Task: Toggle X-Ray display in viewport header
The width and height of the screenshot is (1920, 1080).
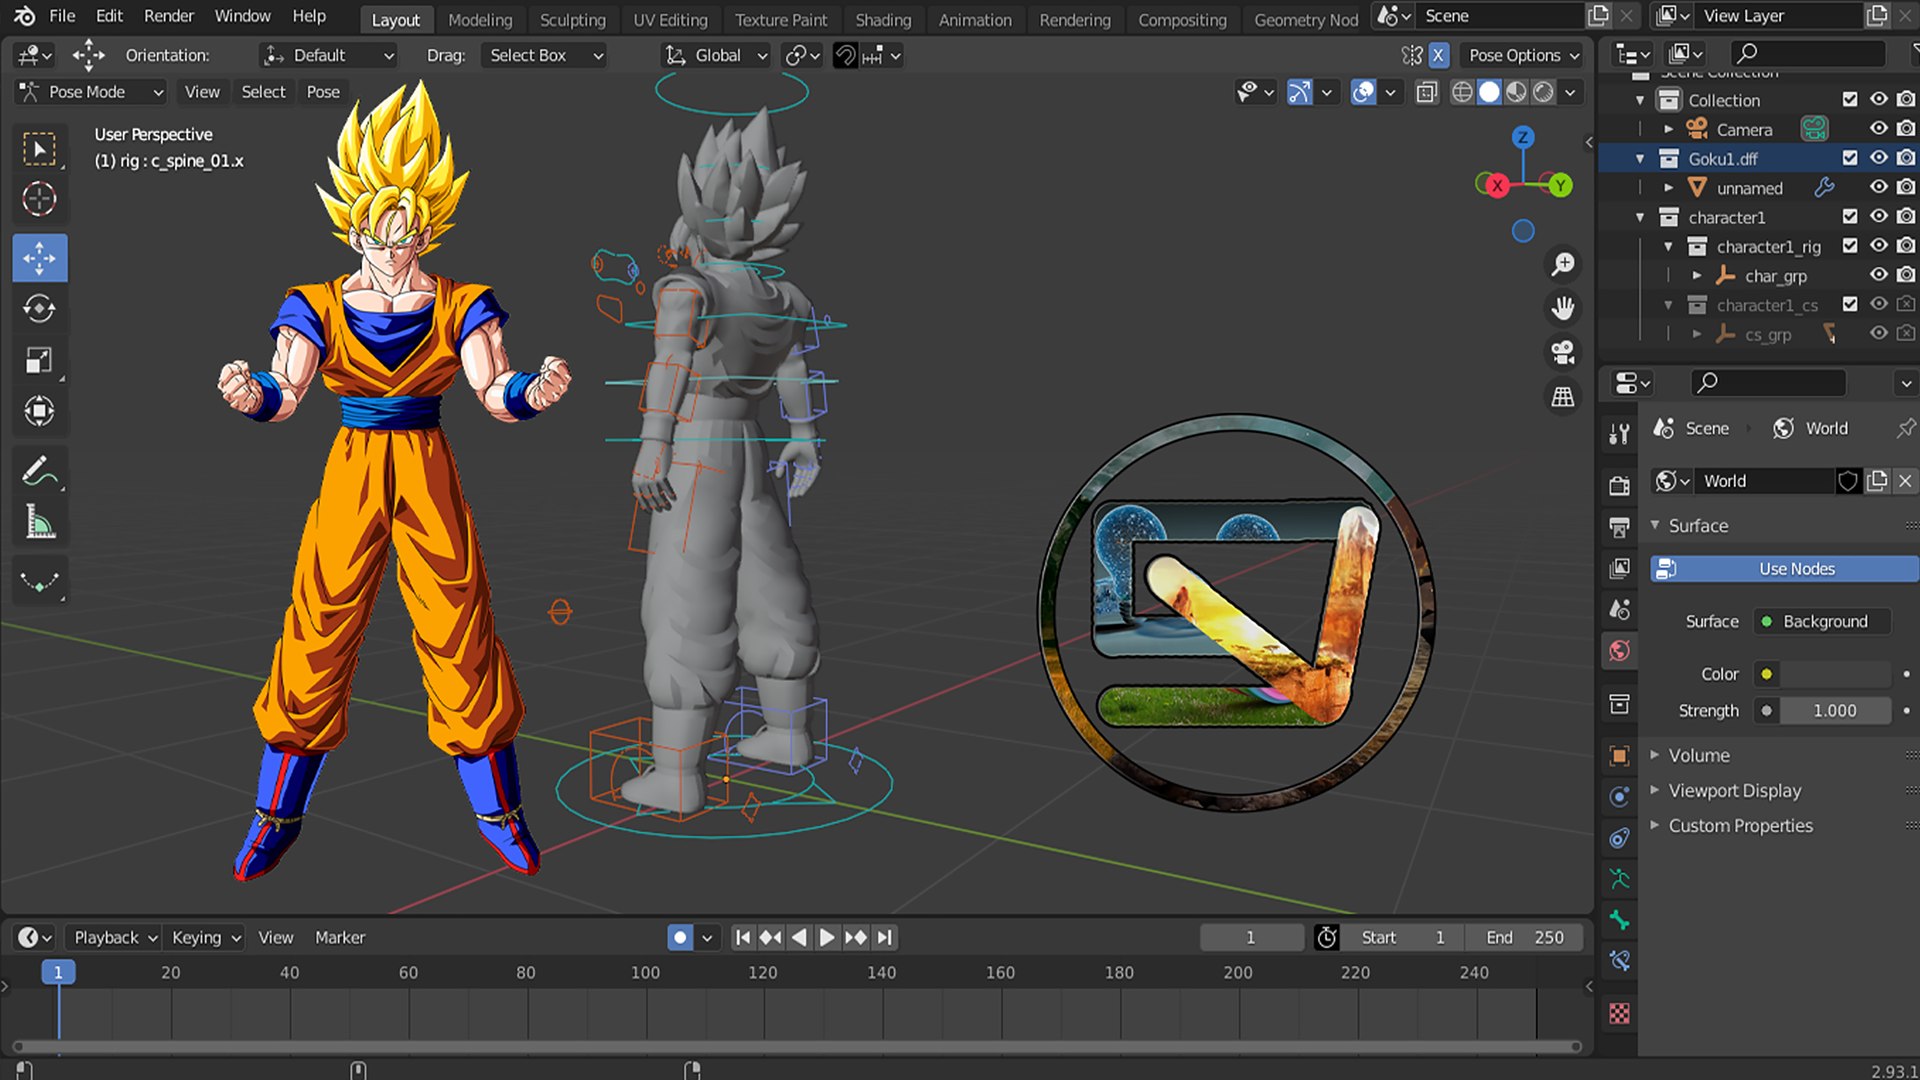Action: coord(1426,92)
